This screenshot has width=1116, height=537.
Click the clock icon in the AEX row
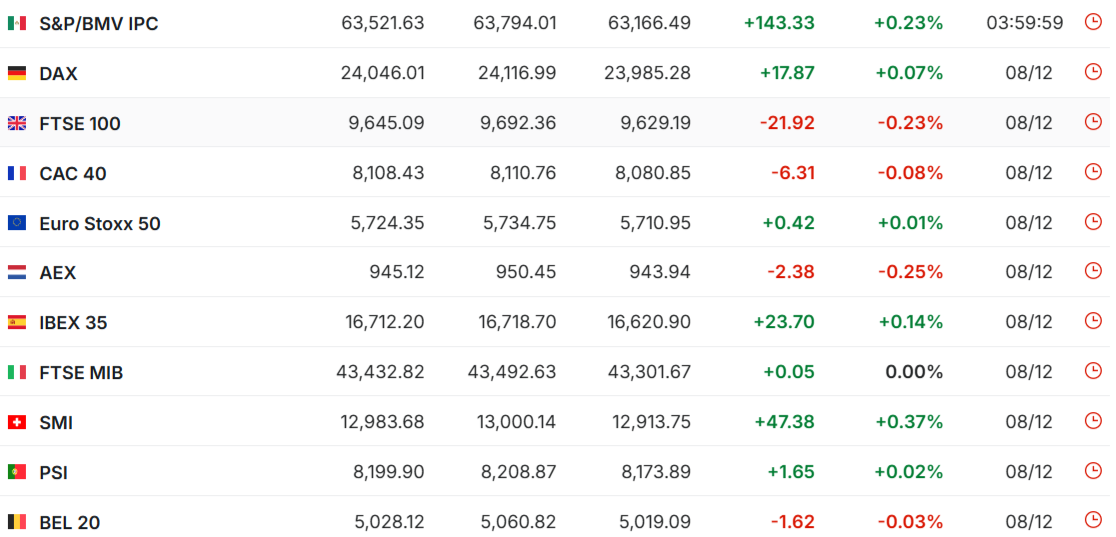click(x=1093, y=271)
